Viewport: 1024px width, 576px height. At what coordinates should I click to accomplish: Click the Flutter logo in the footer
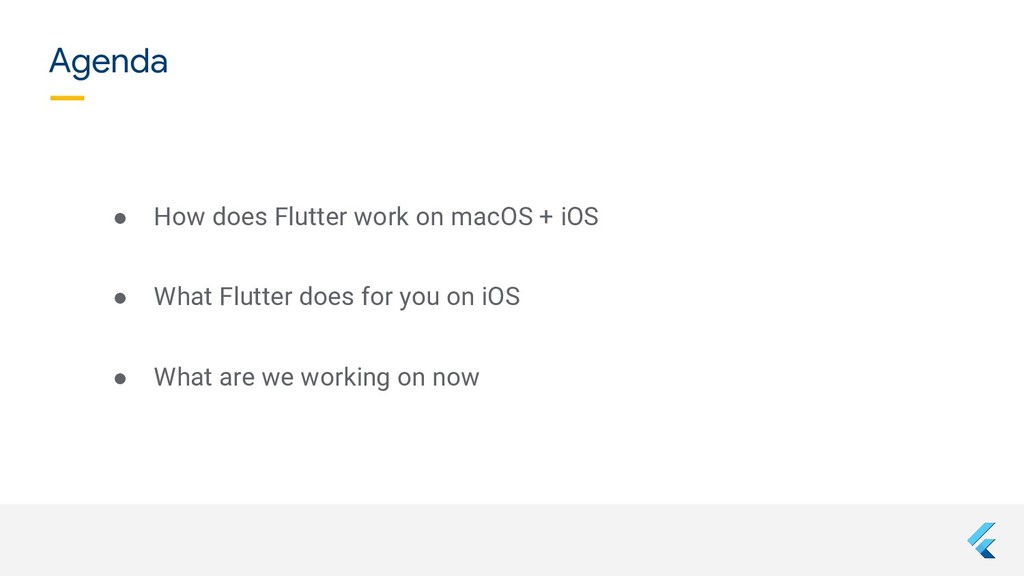(x=982, y=540)
